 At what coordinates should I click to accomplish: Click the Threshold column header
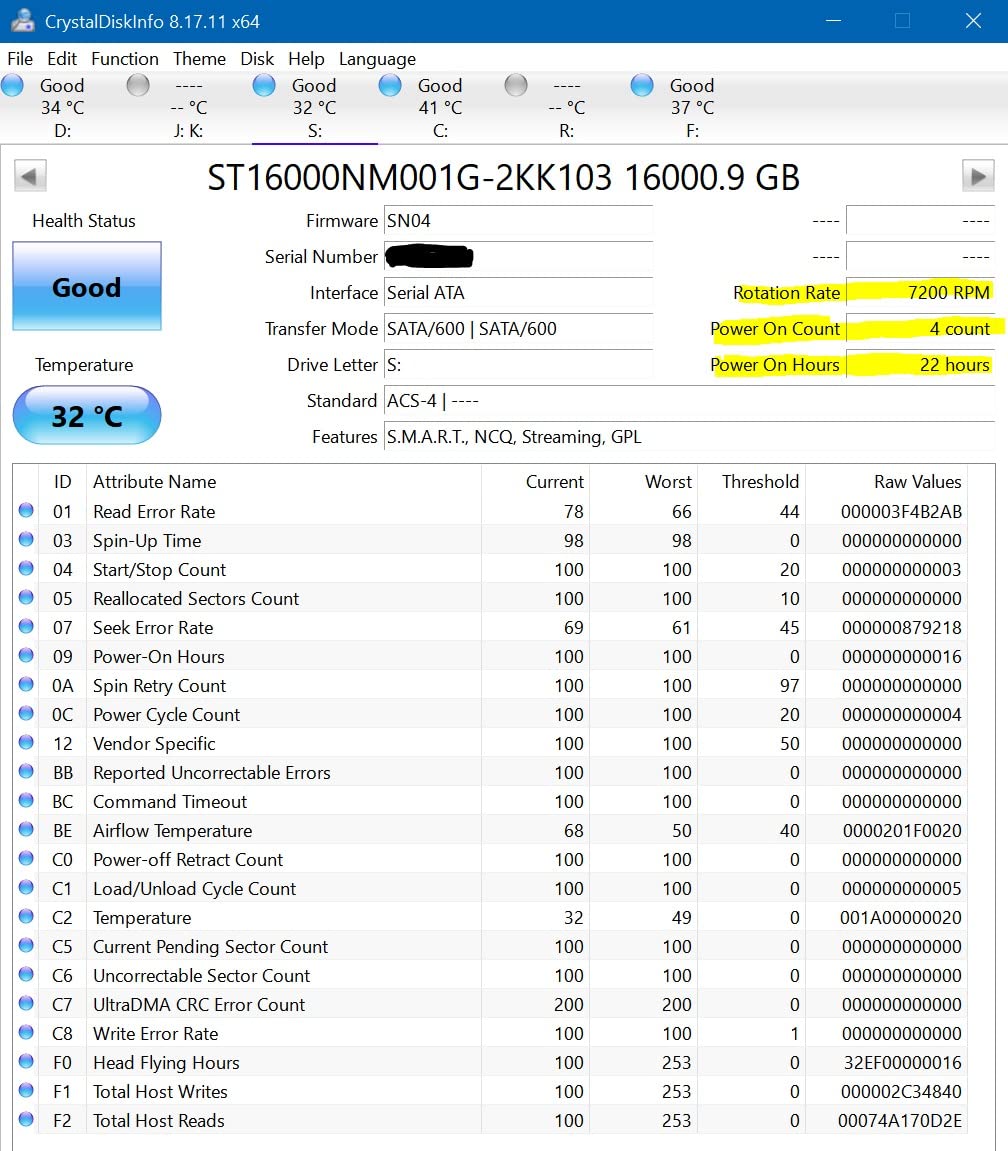[751, 482]
